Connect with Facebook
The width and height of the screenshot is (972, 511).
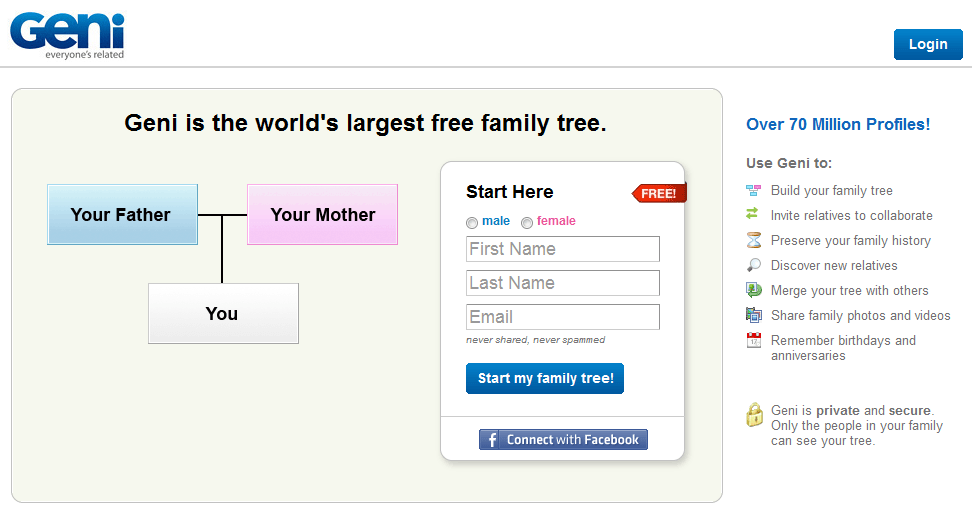click(x=563, y=440)
